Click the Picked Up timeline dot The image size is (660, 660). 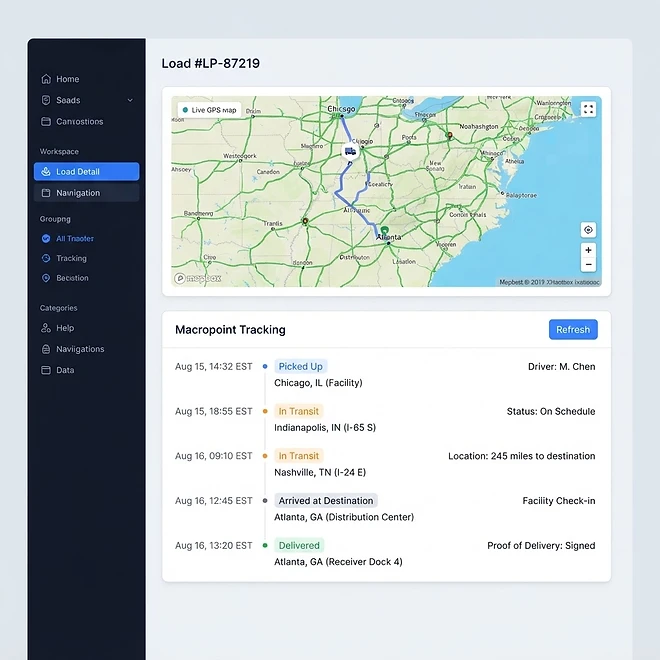(x=265, y=367)
